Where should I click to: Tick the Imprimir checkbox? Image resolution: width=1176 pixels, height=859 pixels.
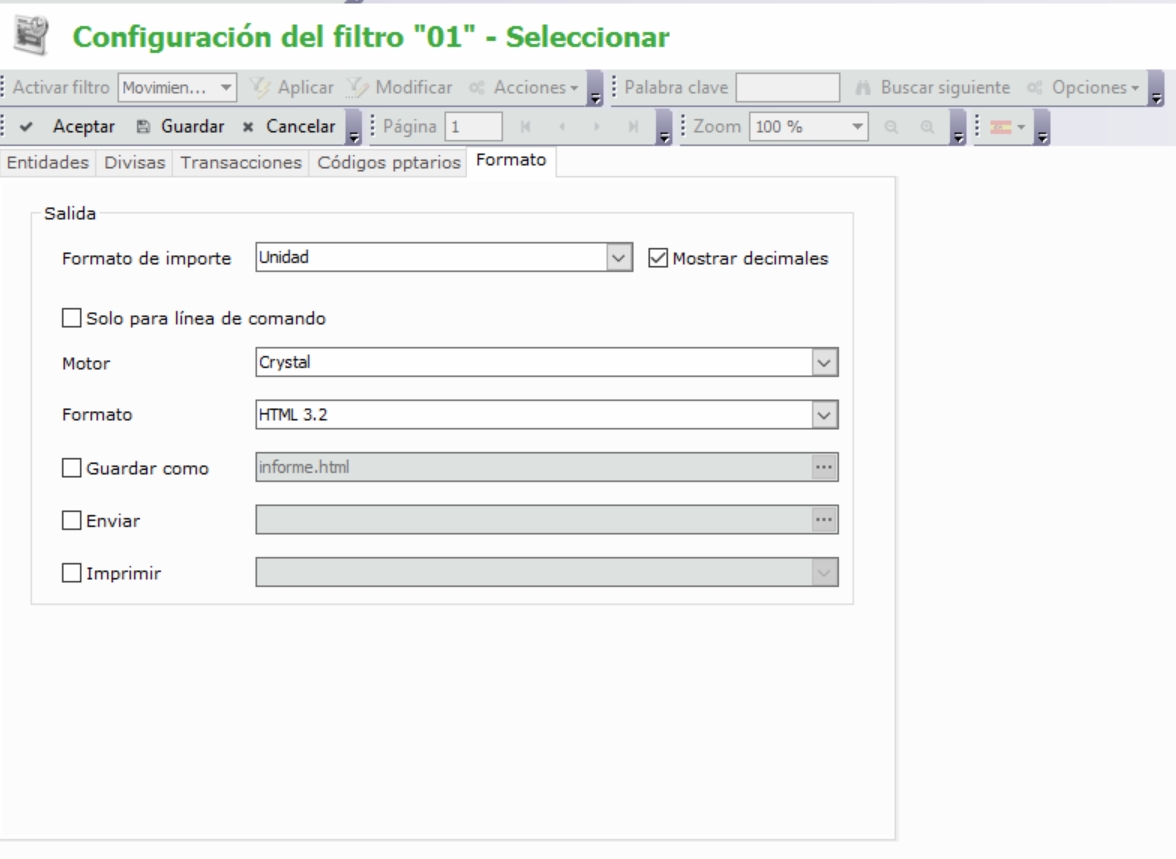click(72, 573)
